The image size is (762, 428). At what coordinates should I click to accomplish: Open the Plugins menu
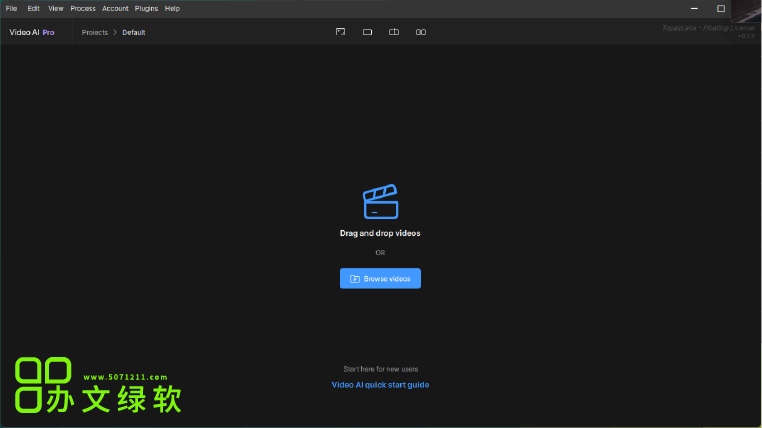146,8
